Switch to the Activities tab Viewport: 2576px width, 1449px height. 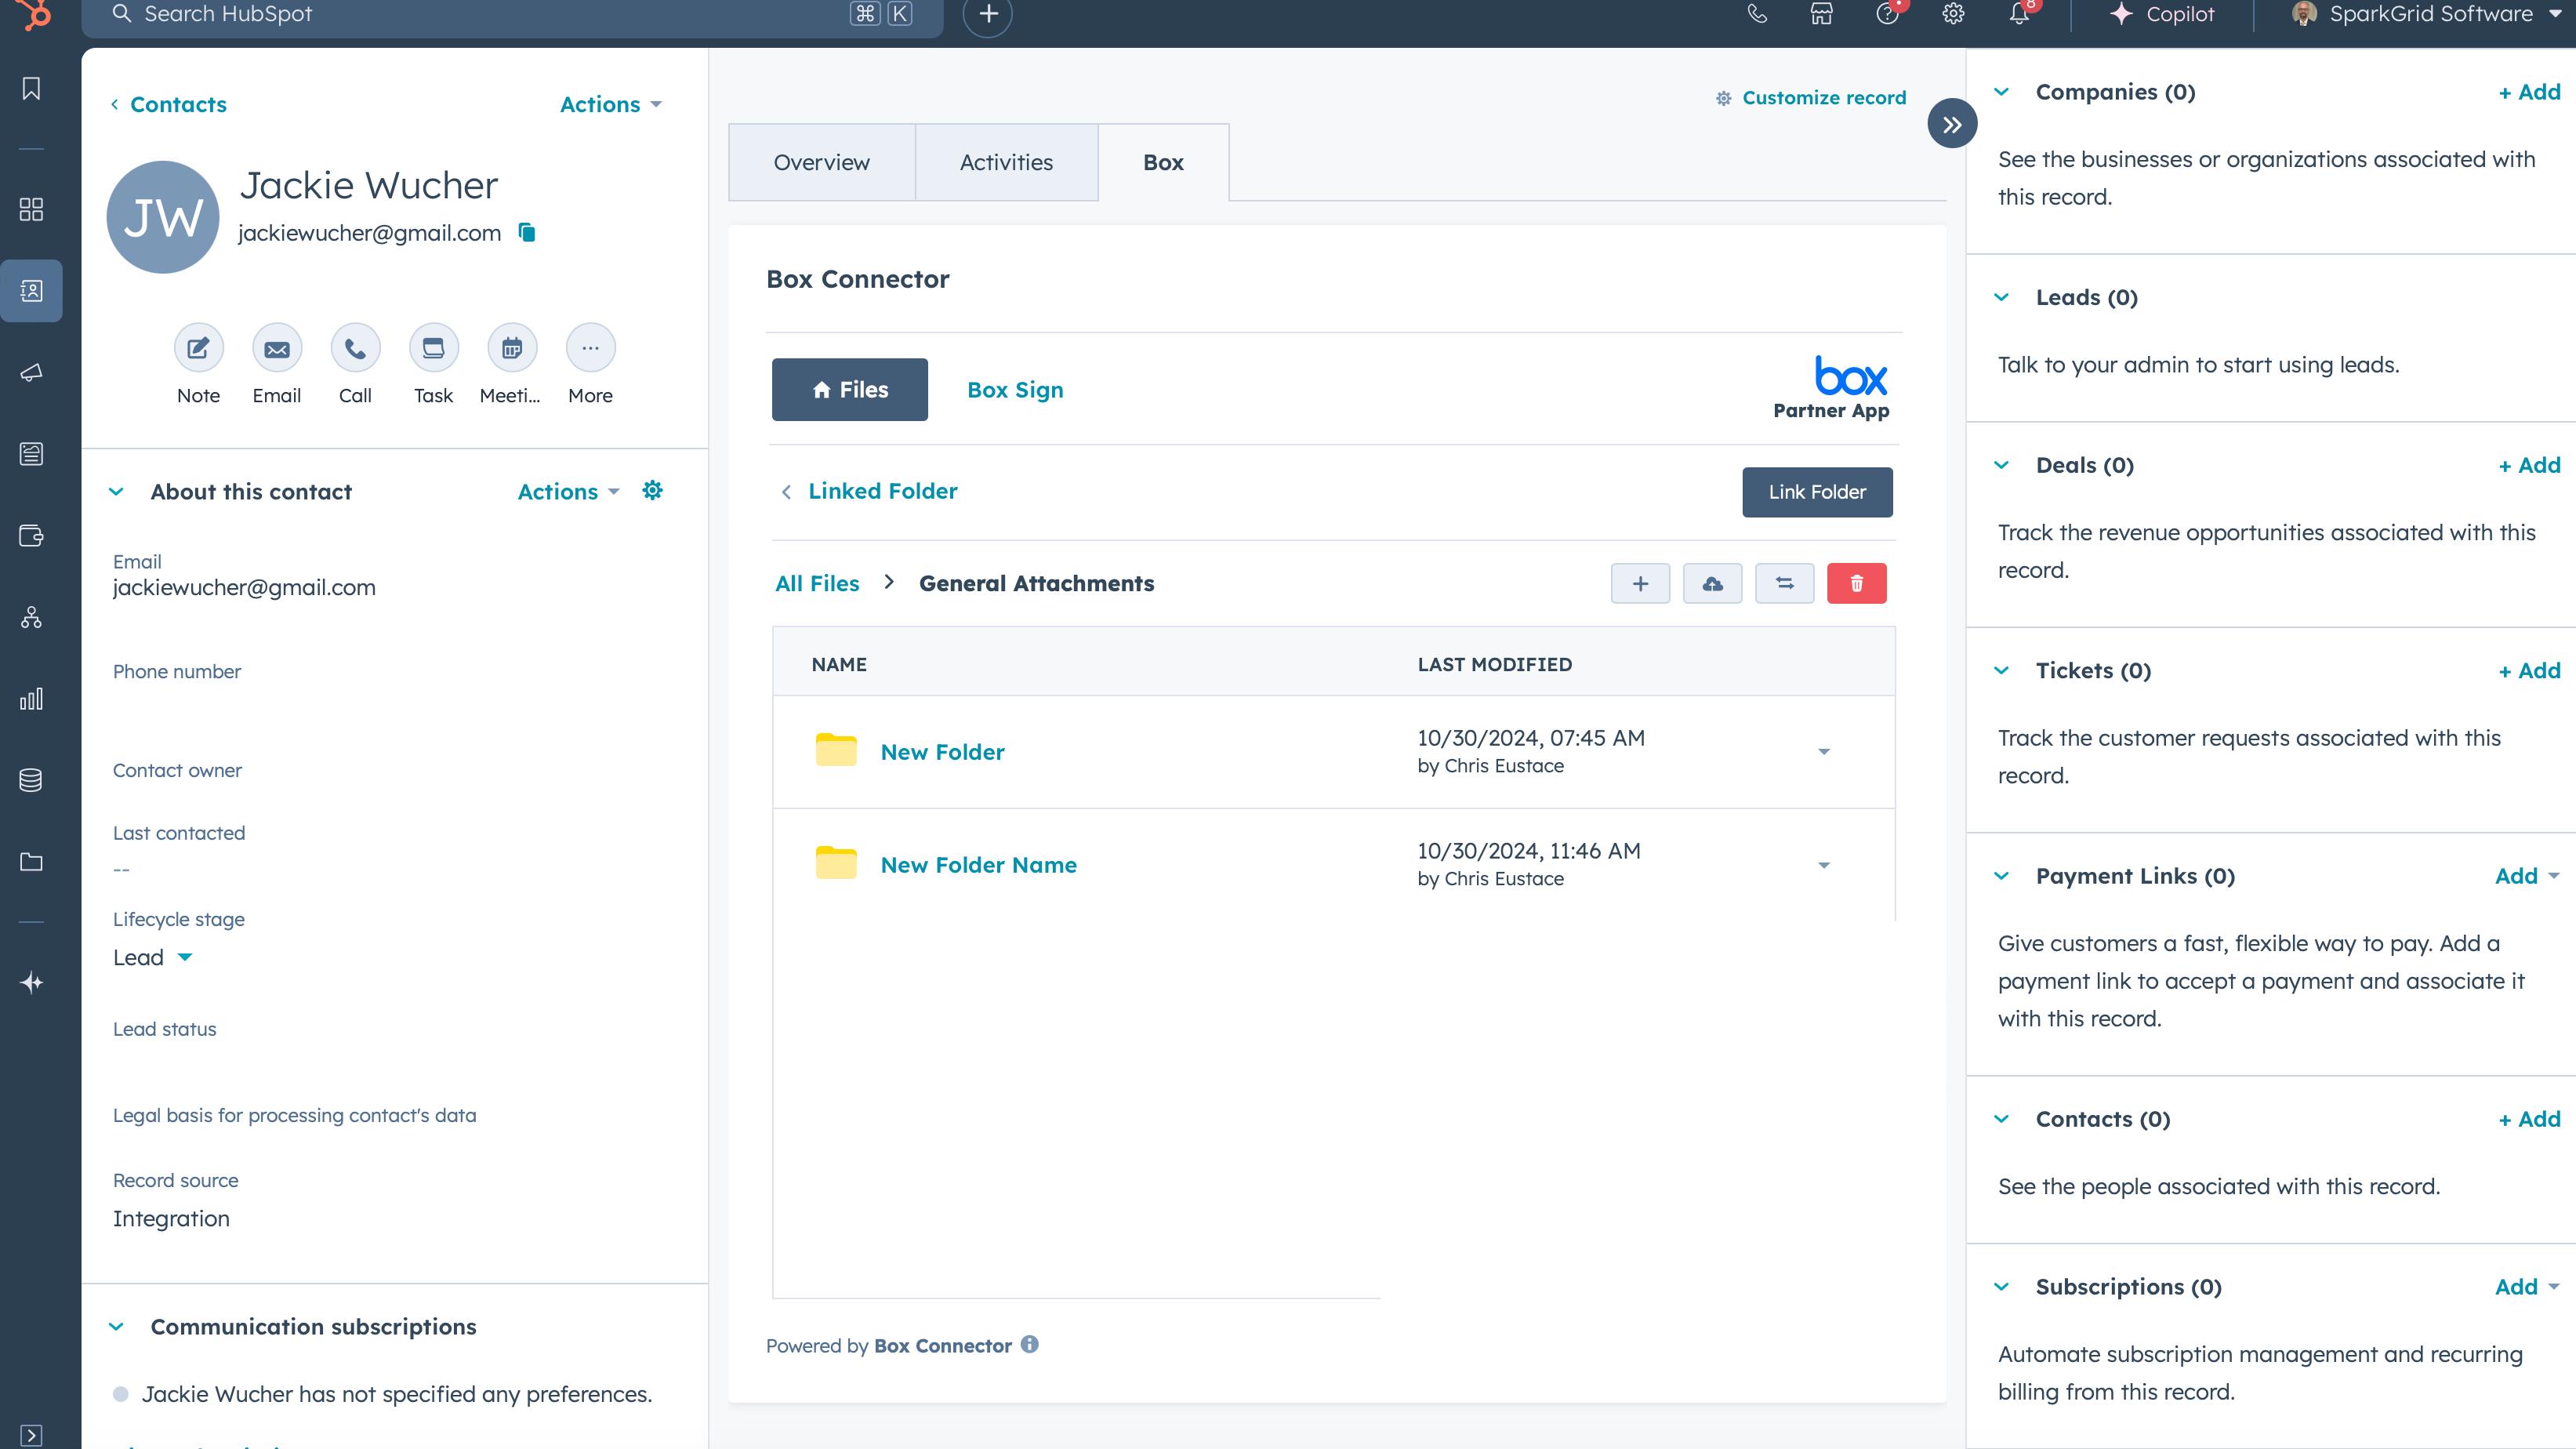(1006, 162)
